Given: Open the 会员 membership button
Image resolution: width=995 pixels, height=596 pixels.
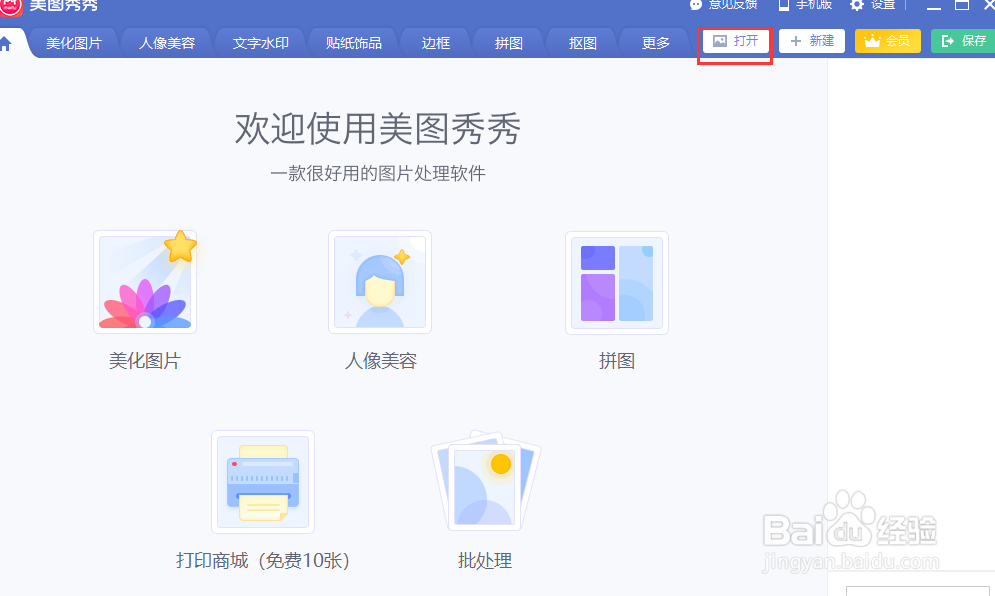Looking at the screenshot, I should pos(887,41).
